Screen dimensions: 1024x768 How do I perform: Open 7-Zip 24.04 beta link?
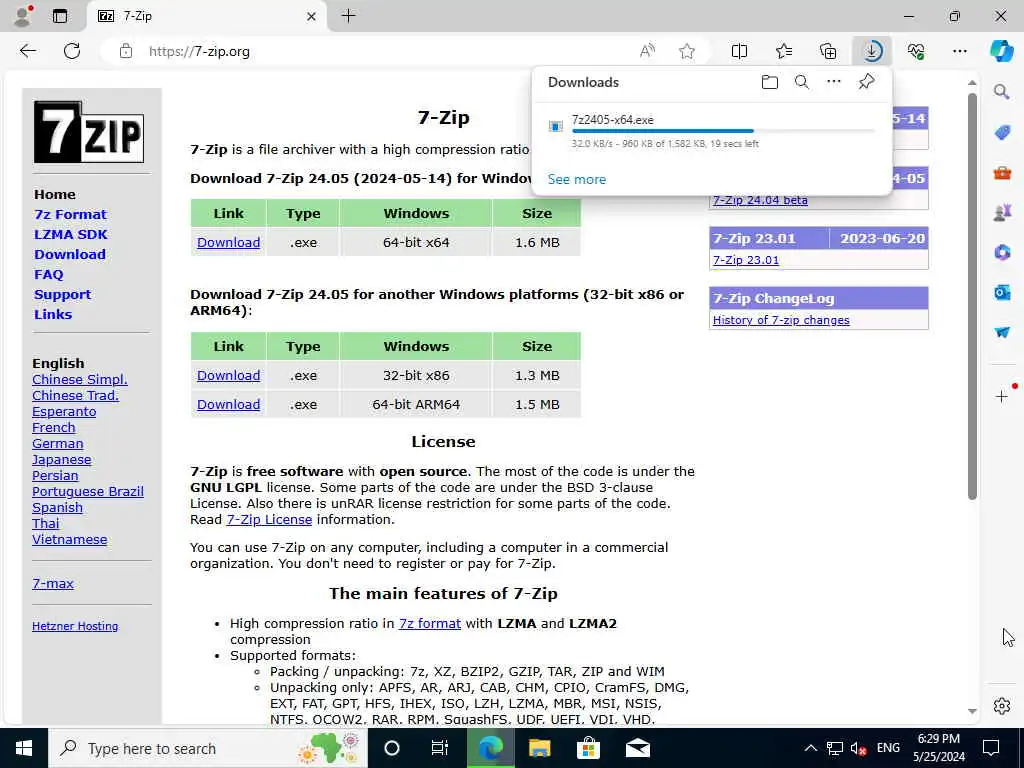(x=760, y=200)
